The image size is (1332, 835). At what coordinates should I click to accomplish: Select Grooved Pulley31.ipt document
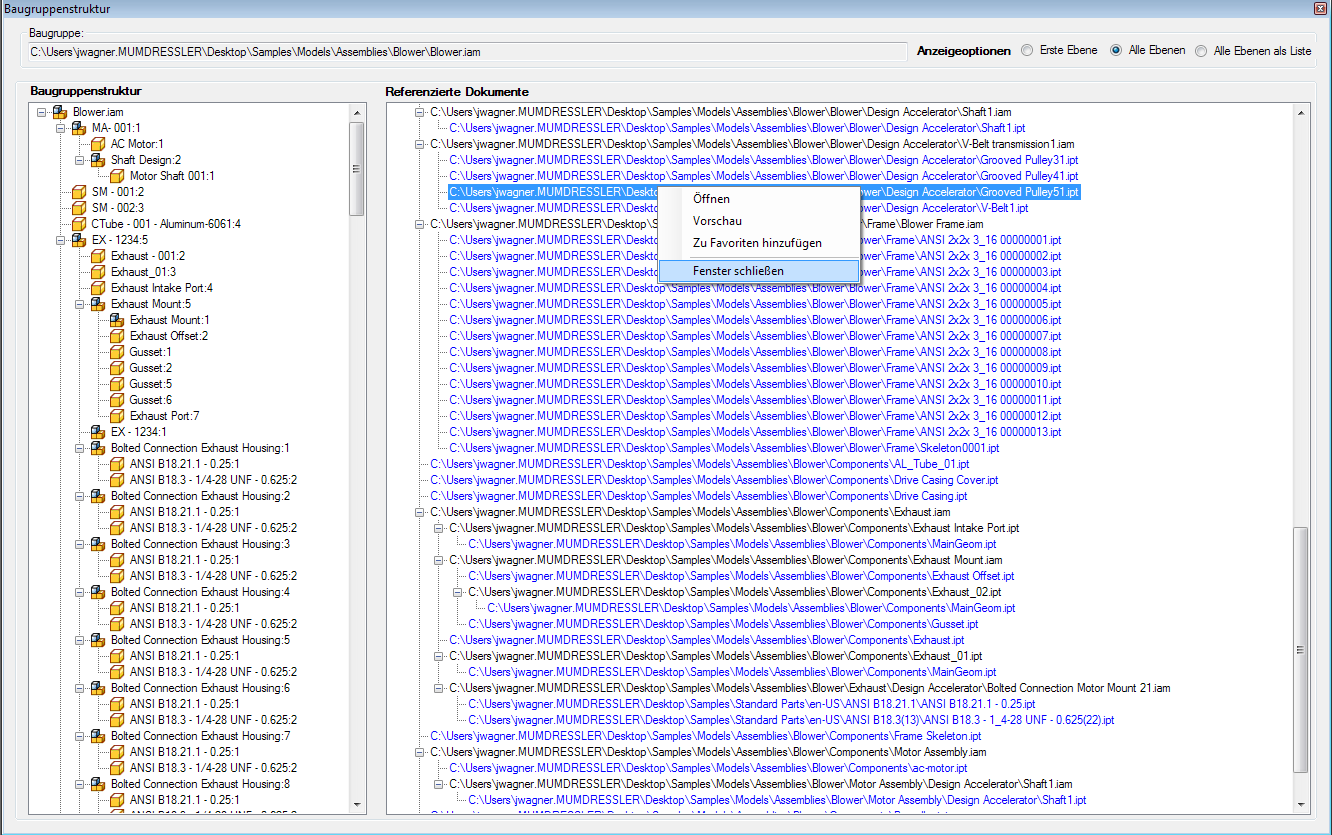[764, 160]
